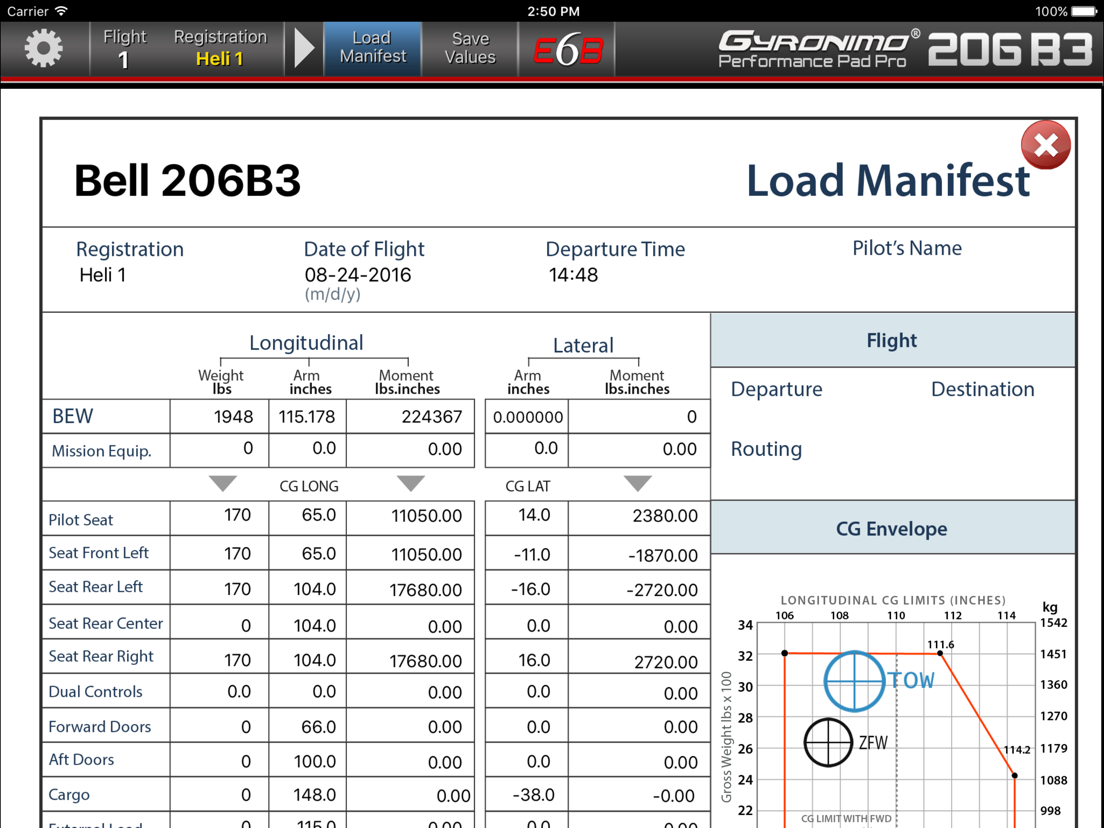Image resolution: width=1104 pixels, height=828 pixels.
Task: Edit BEW lateral arm 0.000000
Action: (527, 416)
